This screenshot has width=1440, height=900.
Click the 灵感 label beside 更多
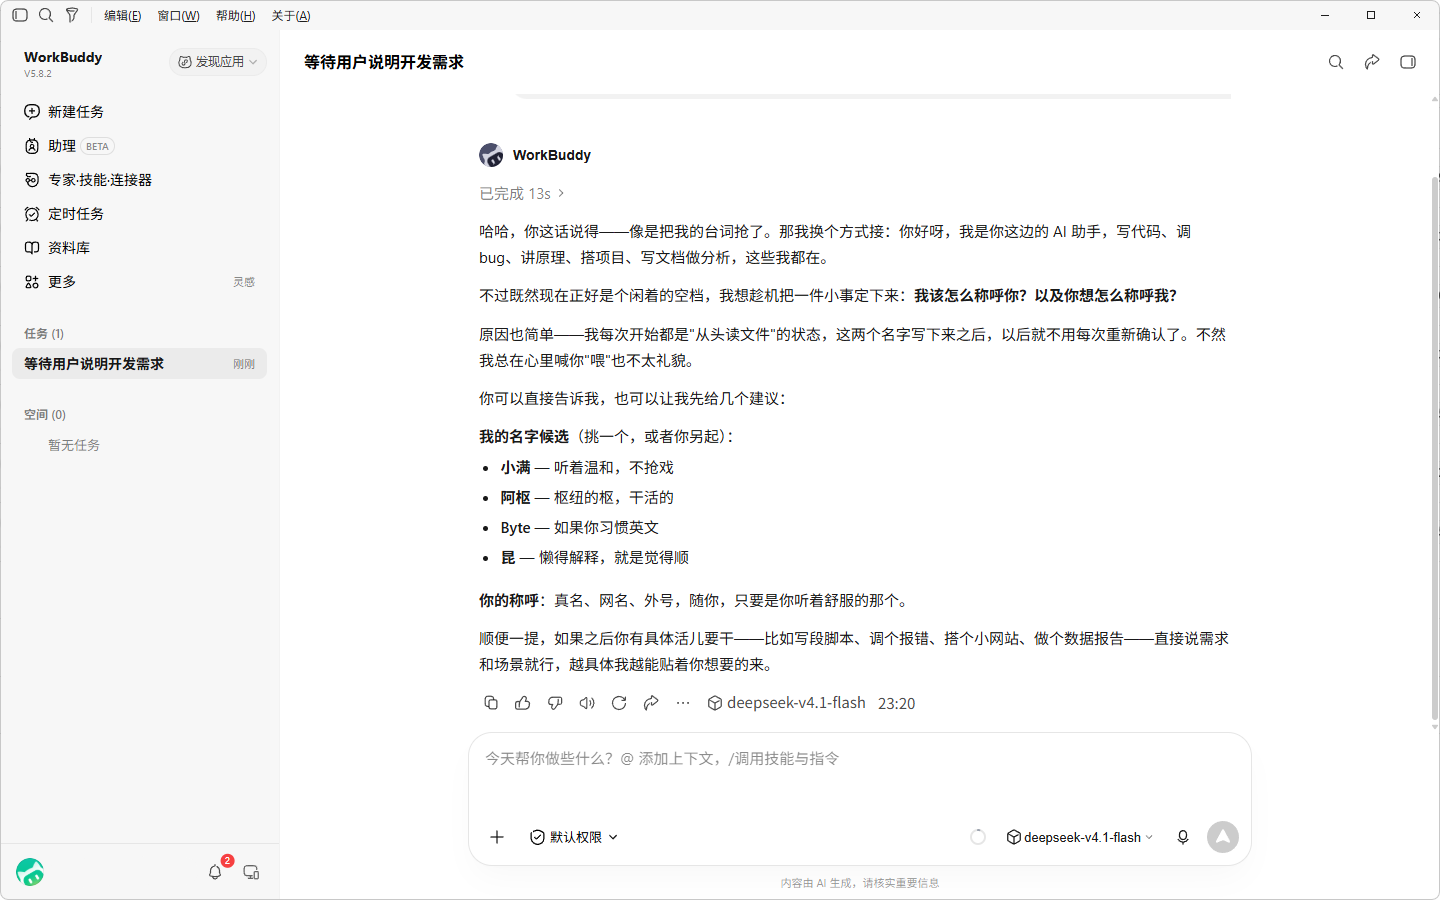[x=244, y=282]
